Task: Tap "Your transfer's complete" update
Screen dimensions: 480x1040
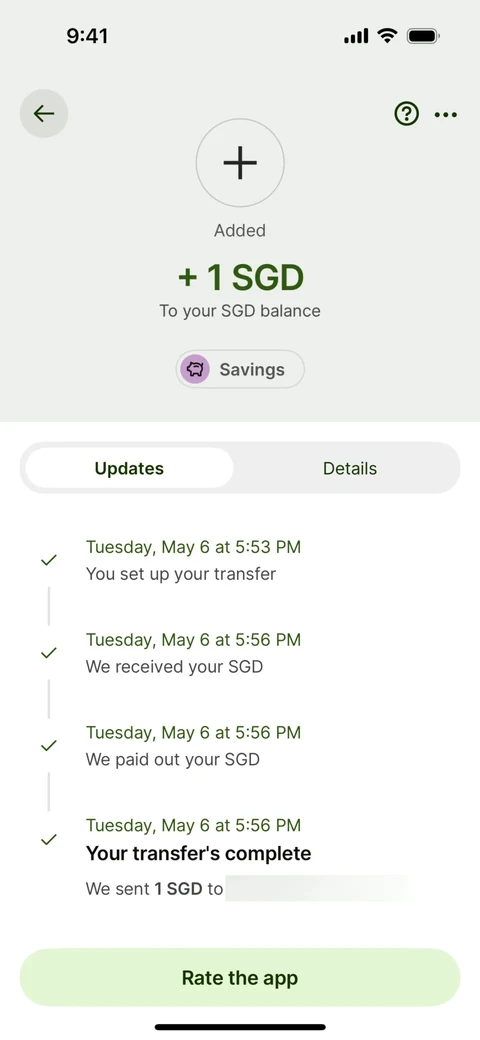Action: tap(198, 853)
